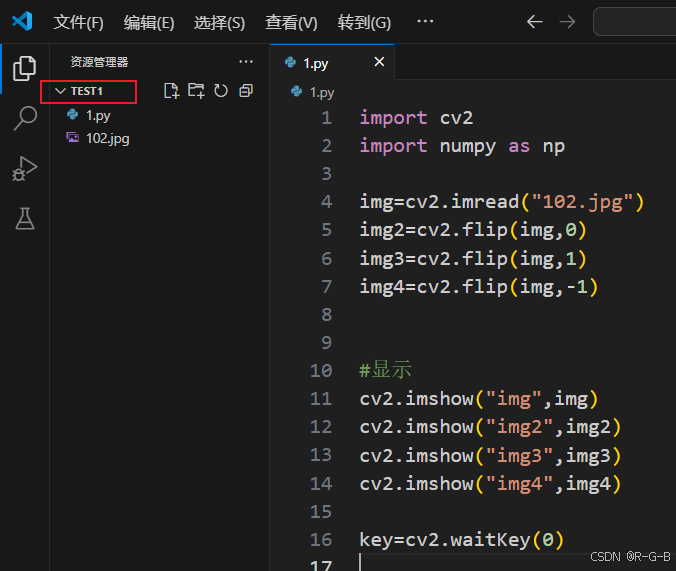Open the Testing flask view
The height and width of the screenshot is (571, 676).
click(x=25, y=218)
